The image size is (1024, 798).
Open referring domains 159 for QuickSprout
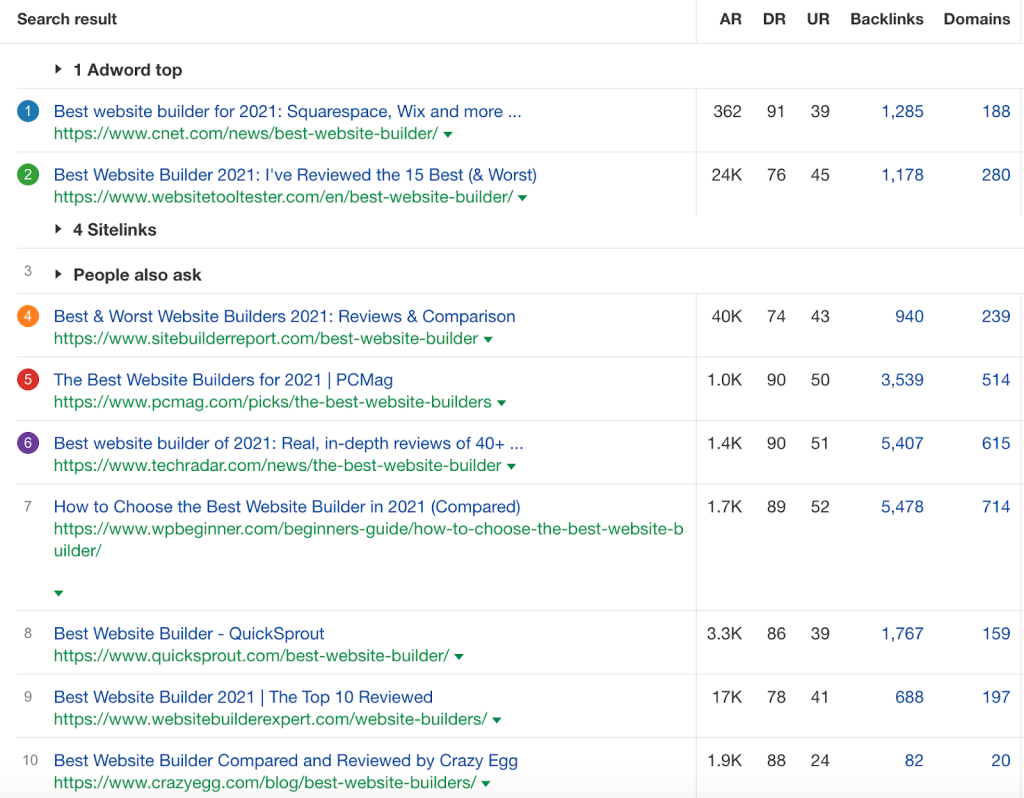(996, 633)
